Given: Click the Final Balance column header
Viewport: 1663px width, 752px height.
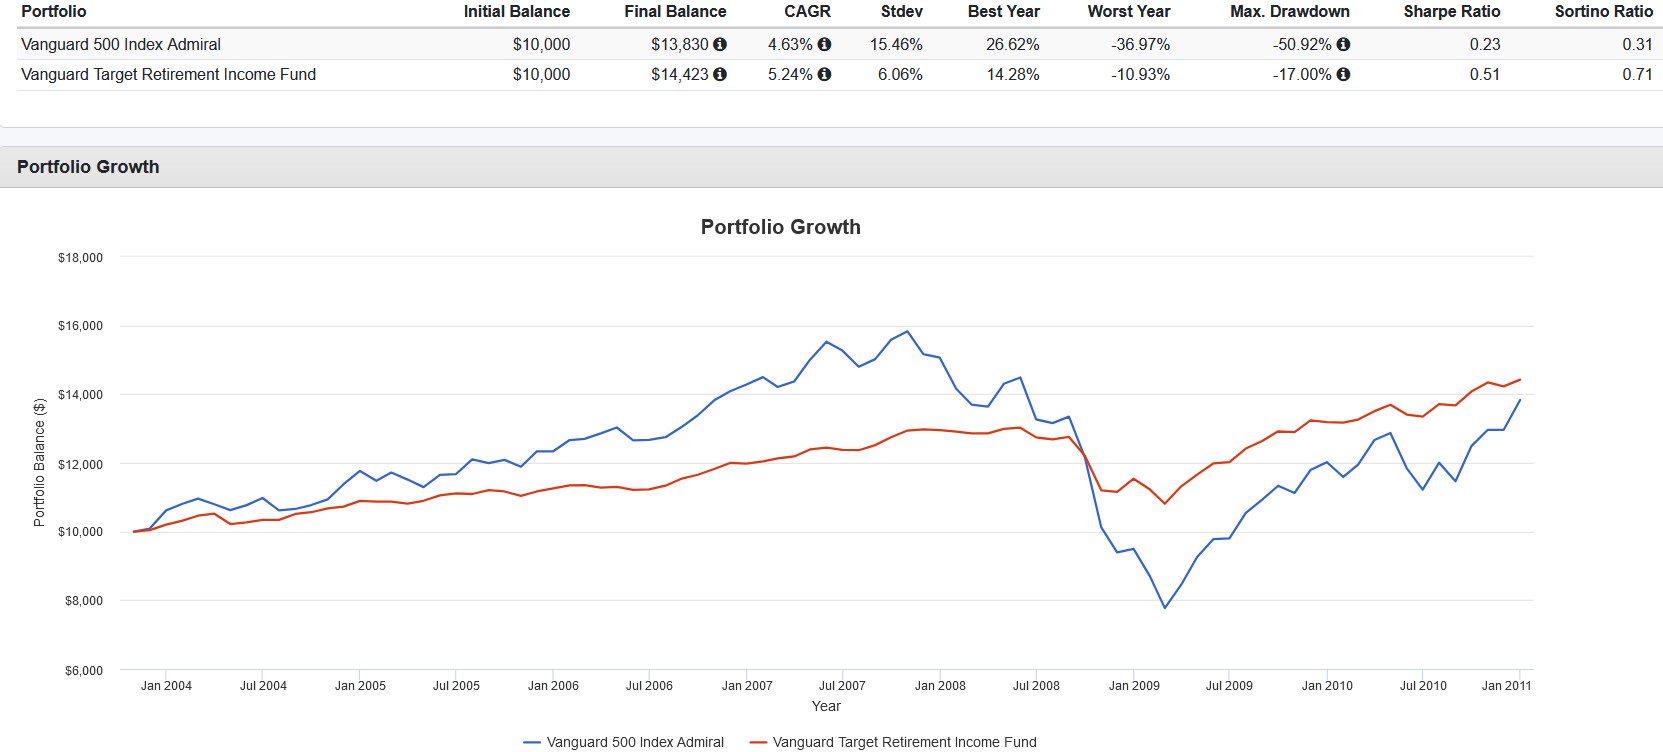Looking at the screenshot, I should pyautogui.click(x=675, y=11).
